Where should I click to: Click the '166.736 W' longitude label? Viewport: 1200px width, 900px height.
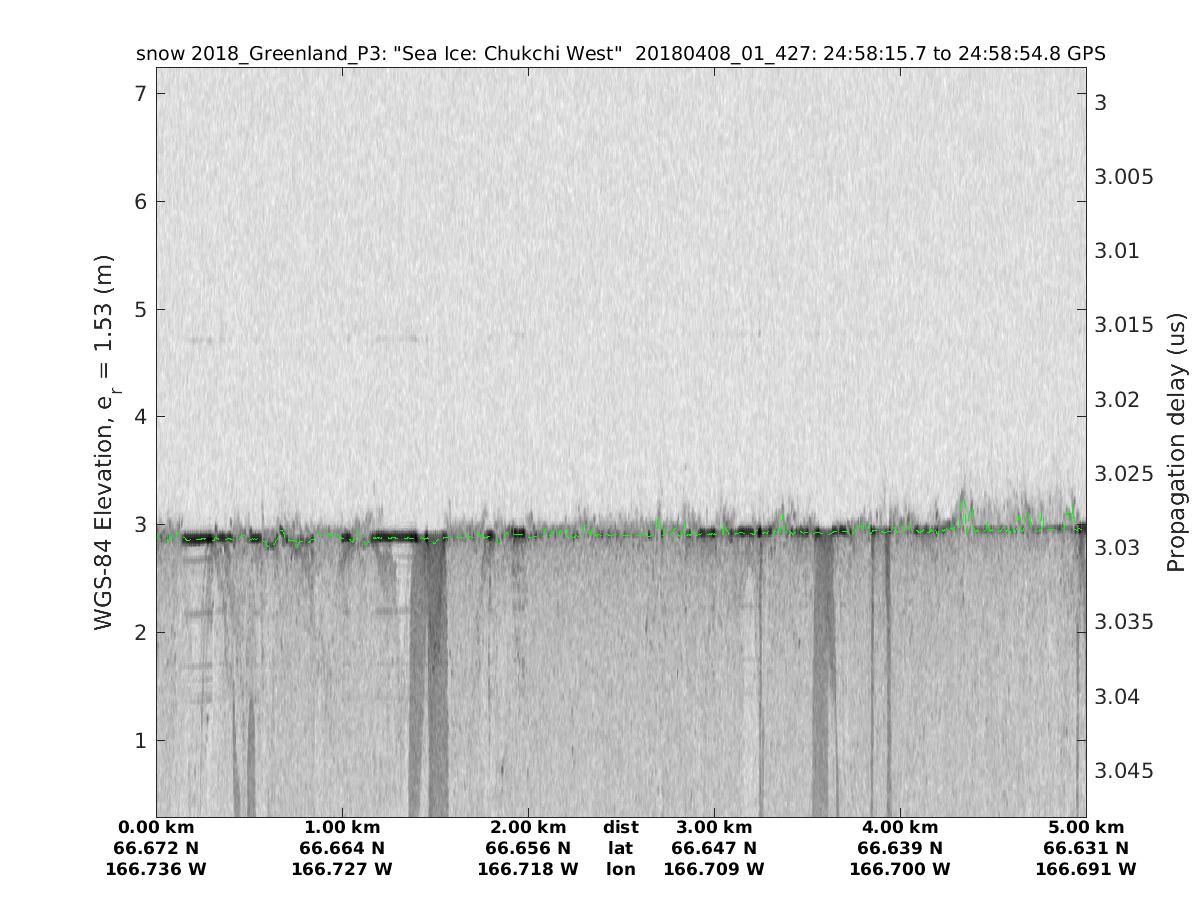(156, 870)
